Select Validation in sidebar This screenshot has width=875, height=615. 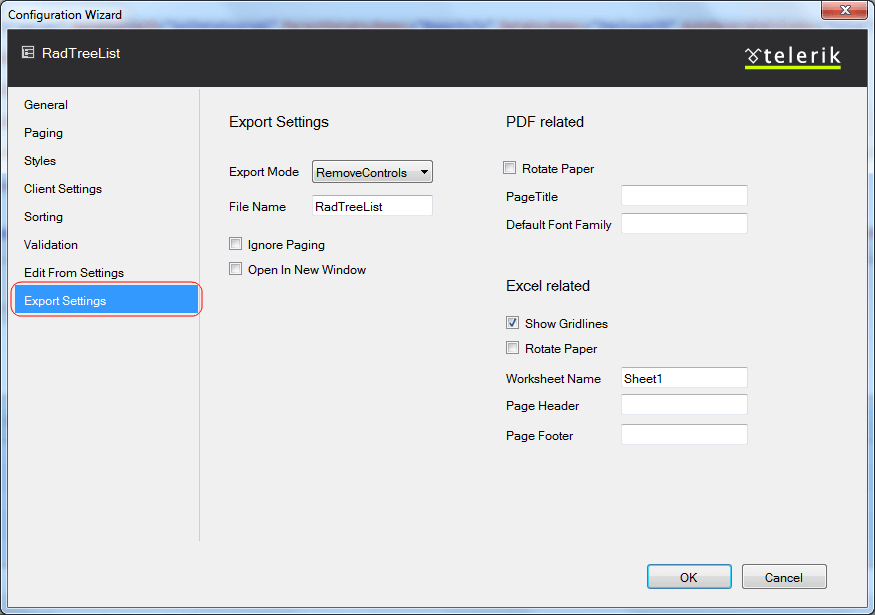(x=51, y=244)
